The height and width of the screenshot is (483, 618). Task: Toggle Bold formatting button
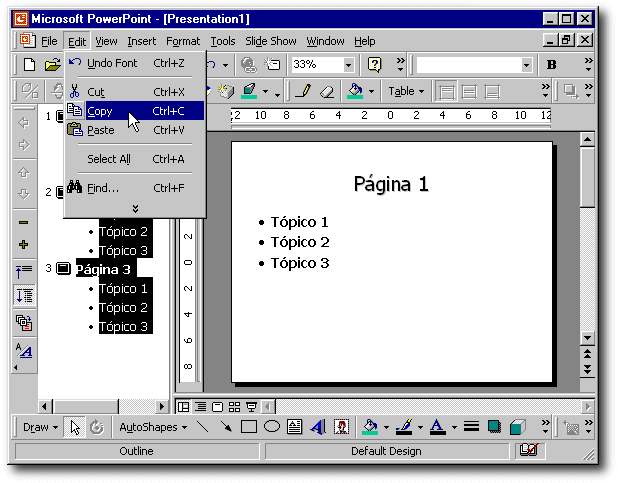click(551, 65)
